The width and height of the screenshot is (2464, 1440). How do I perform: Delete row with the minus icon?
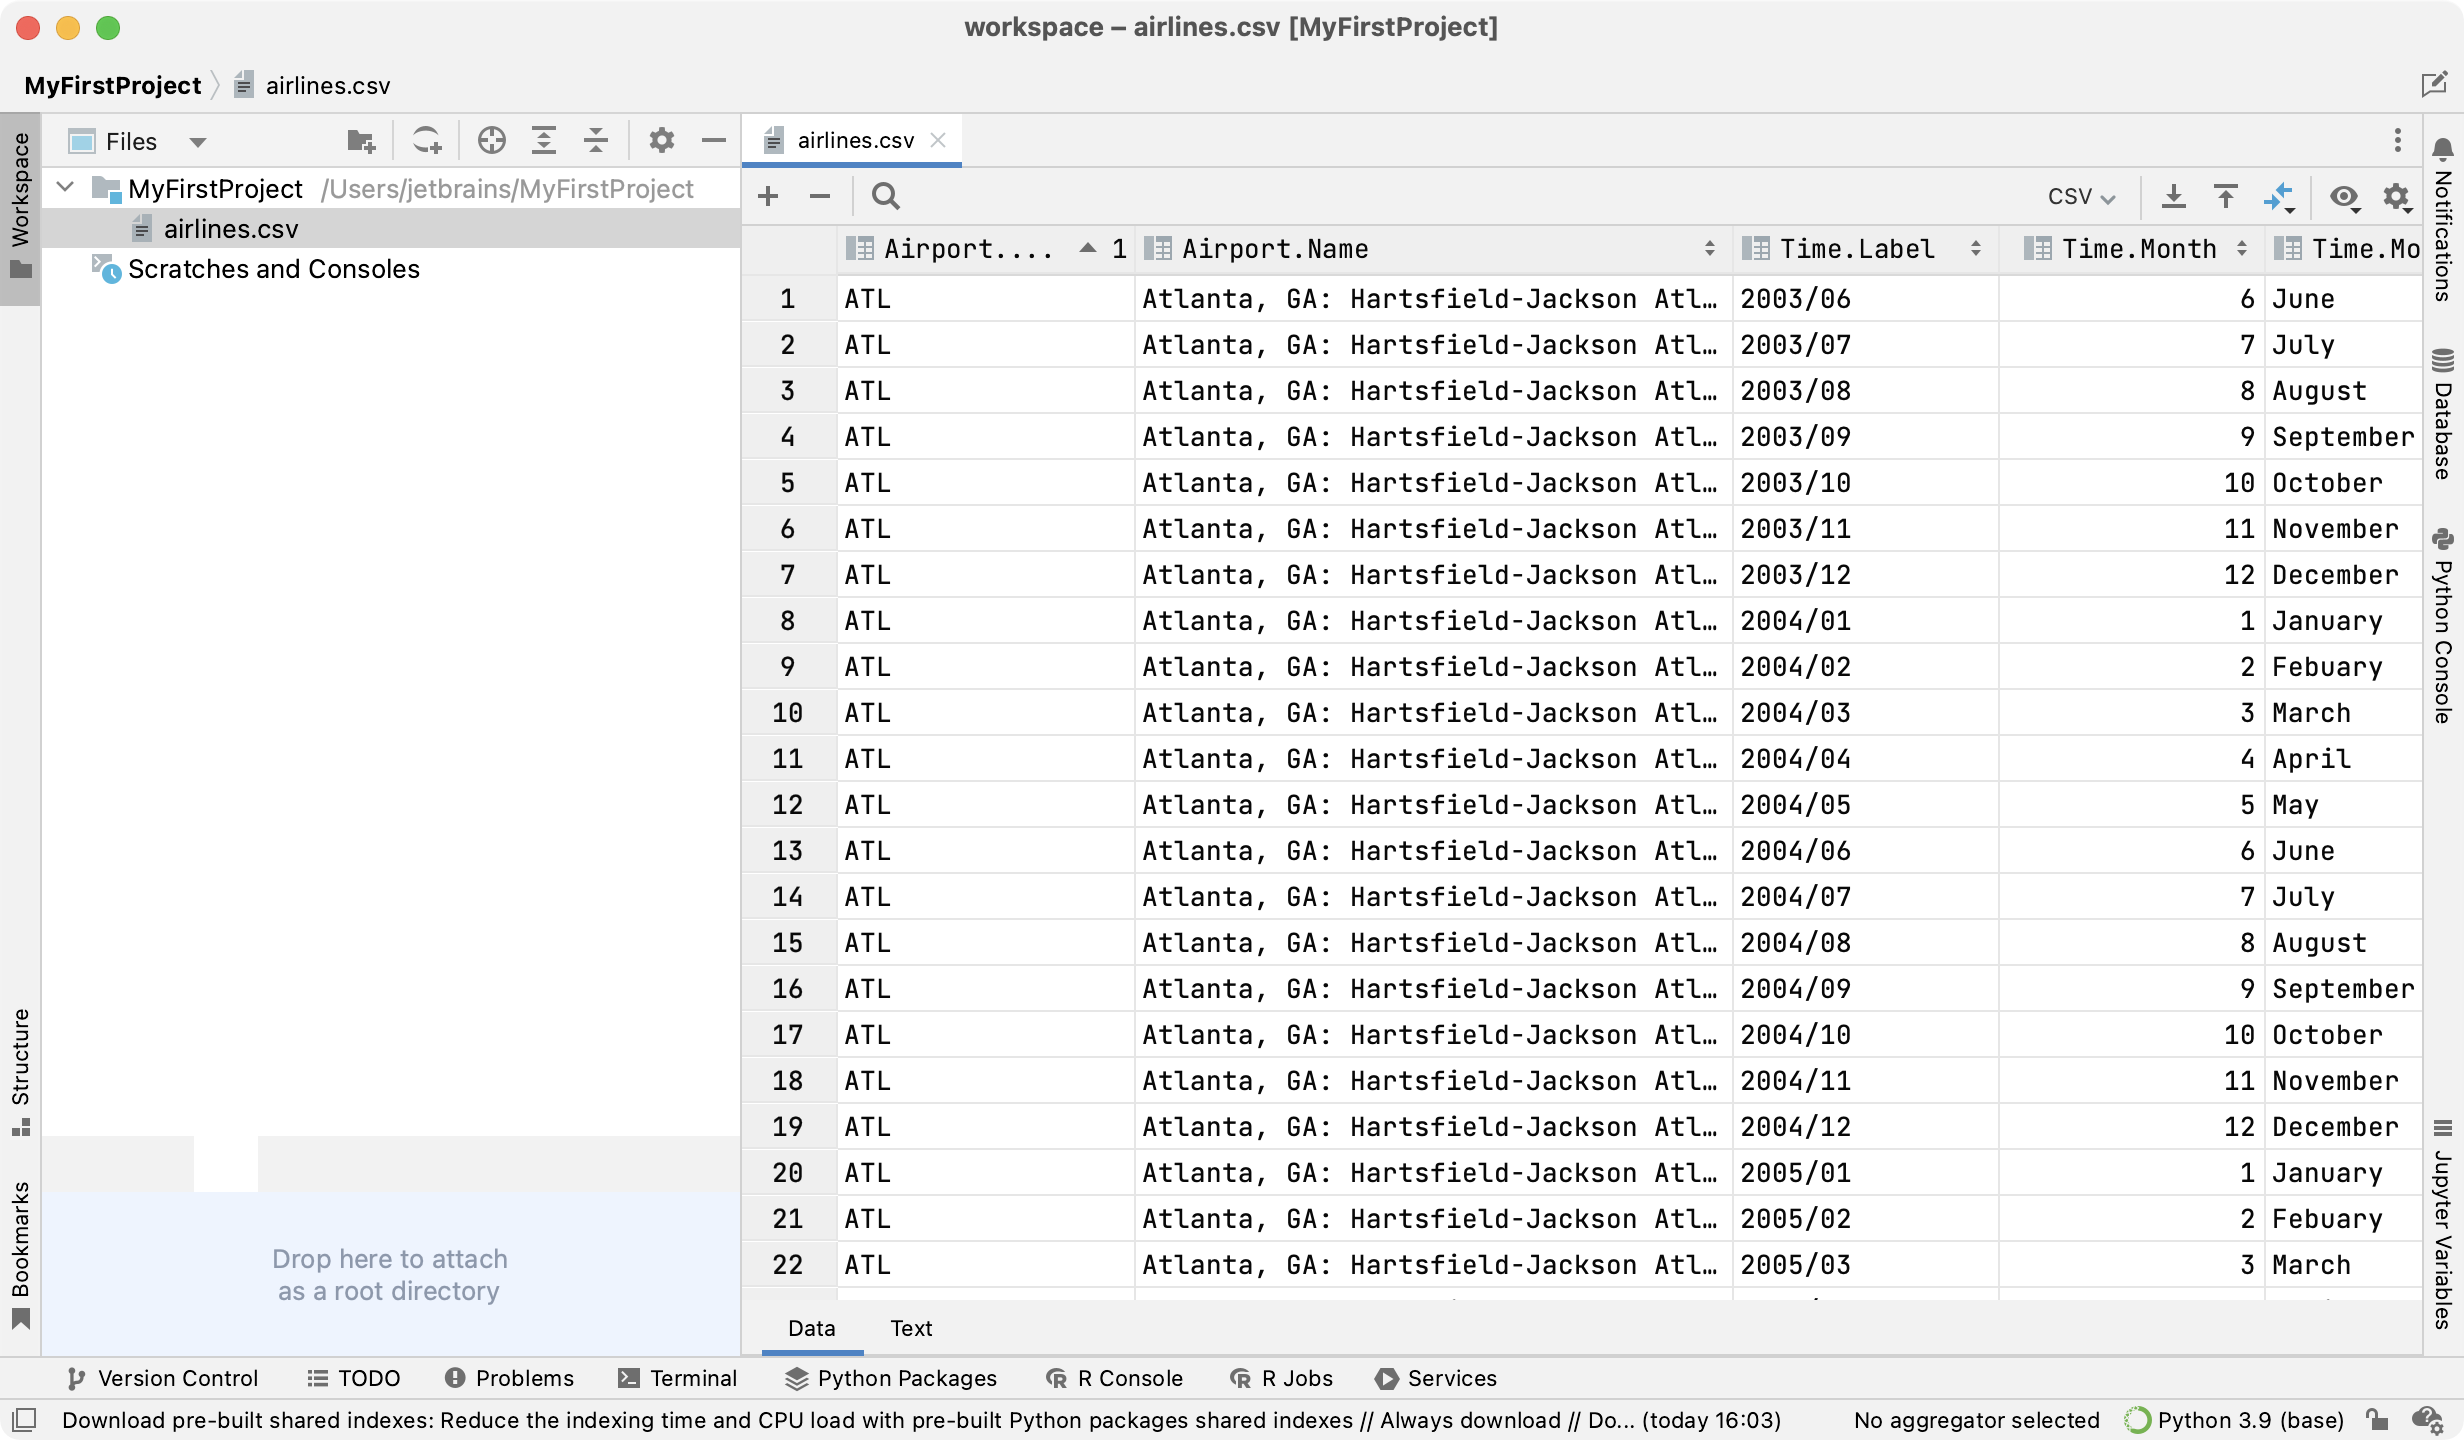tap(820, 196)
